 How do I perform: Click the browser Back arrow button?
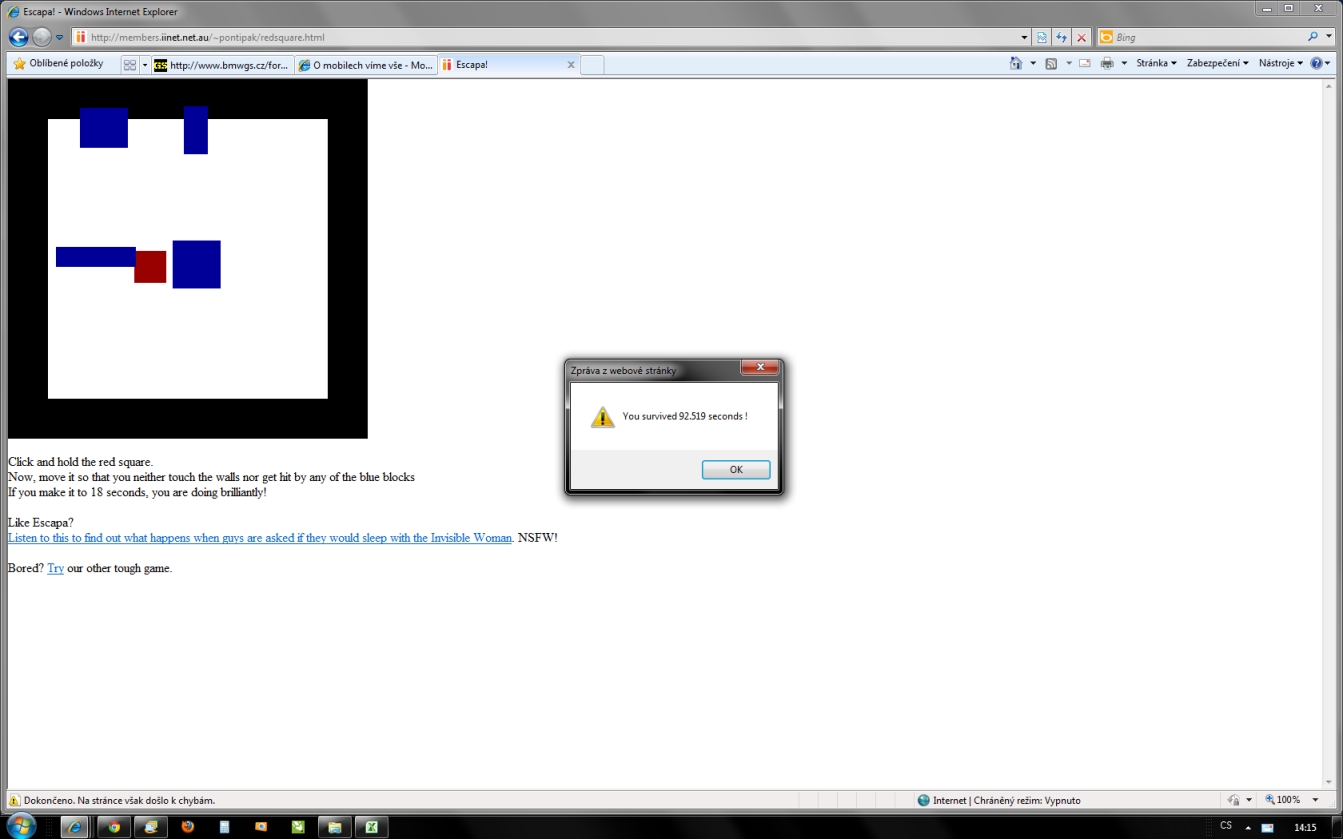coord(18,37)
